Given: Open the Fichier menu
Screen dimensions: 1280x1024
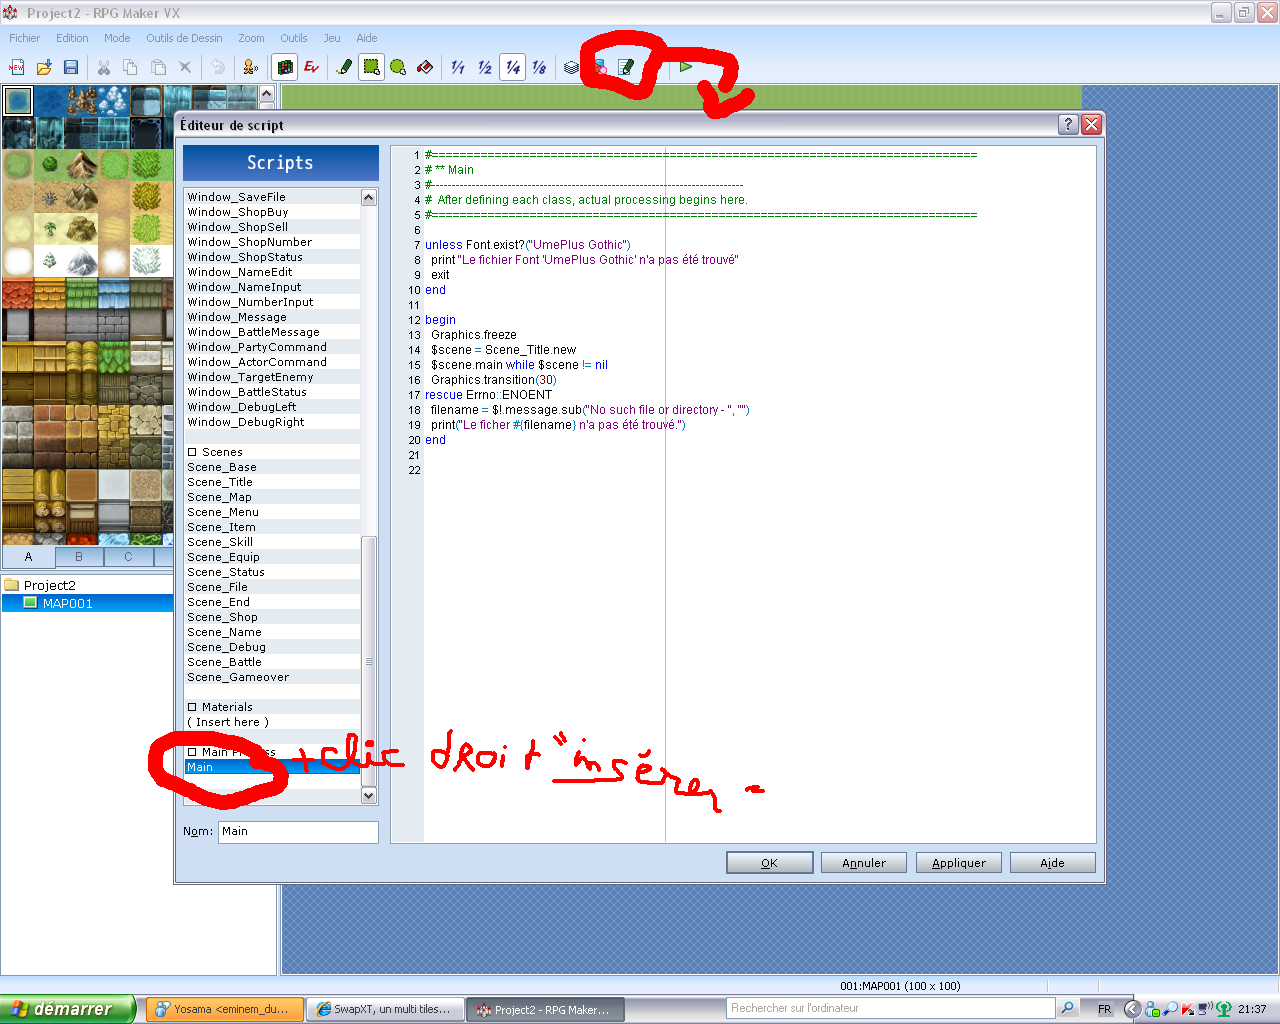Looking at the screenshot, I should [x=25, y=38].
